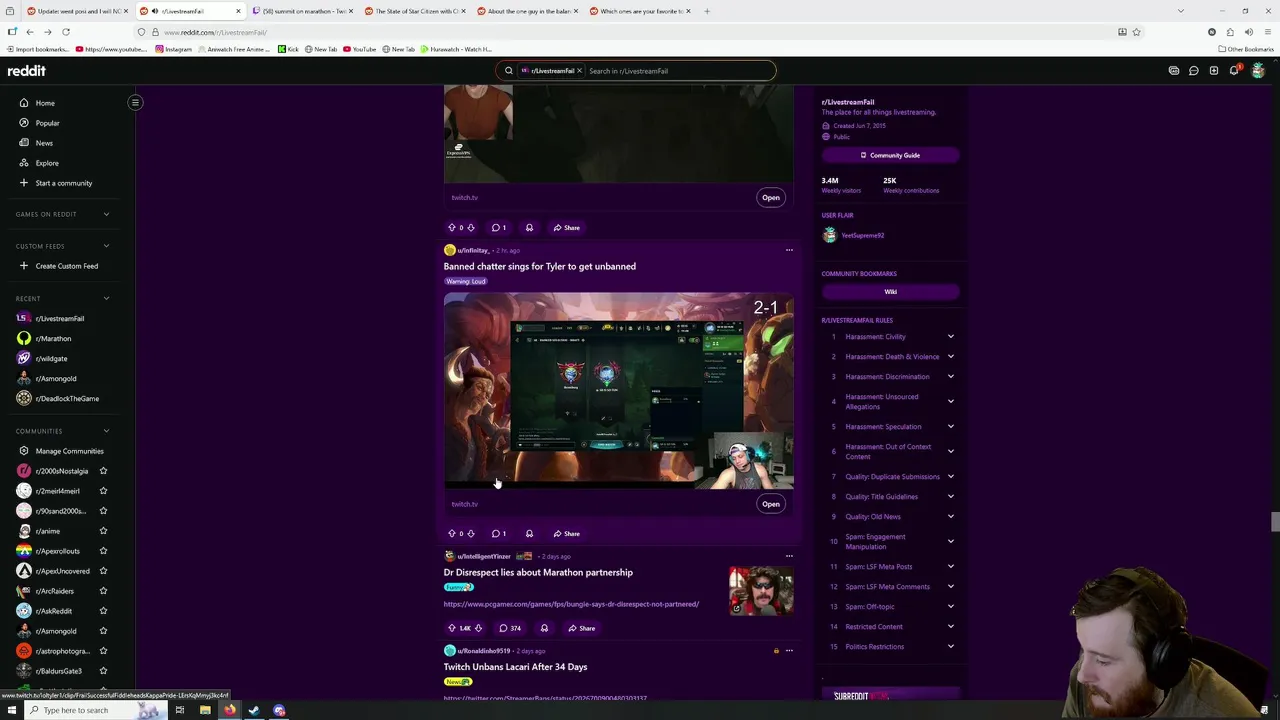Open the user avatar menu
The height and width of the screenshot is (720, 1280).
tap(1258, 71)
